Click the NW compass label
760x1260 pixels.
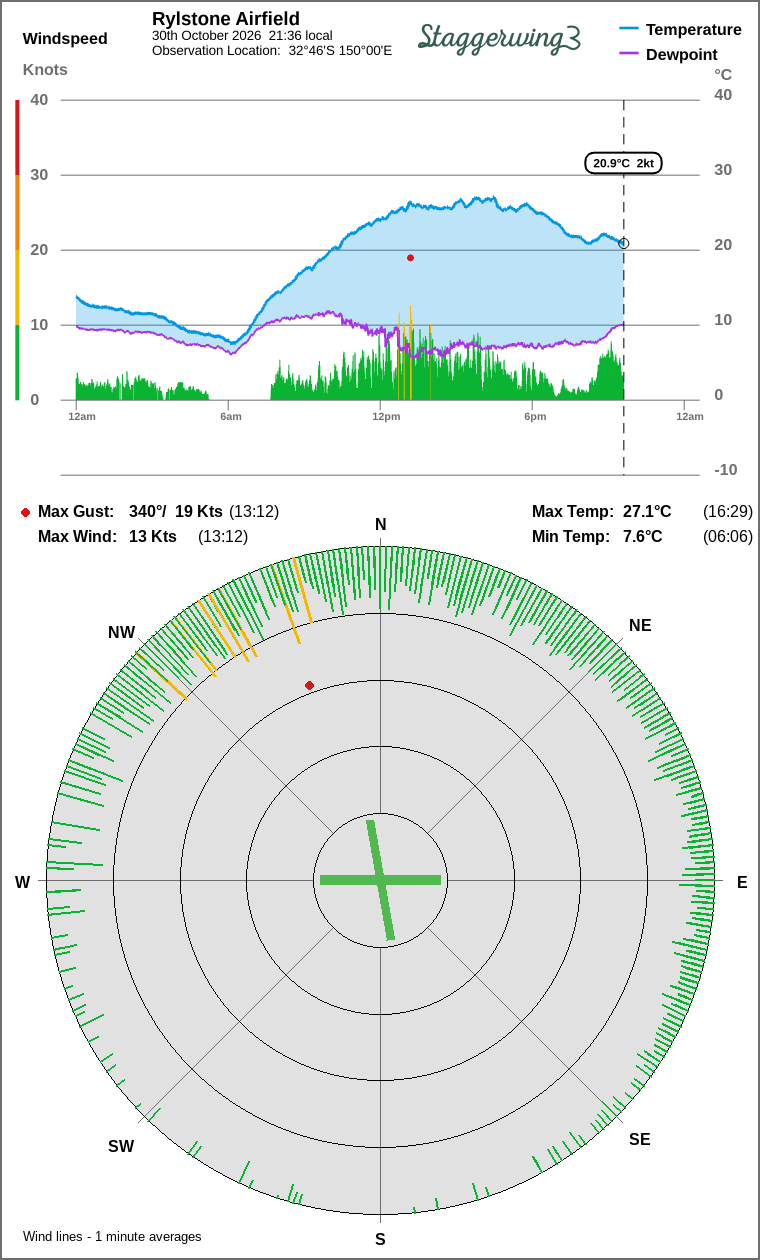pos(122,632)
